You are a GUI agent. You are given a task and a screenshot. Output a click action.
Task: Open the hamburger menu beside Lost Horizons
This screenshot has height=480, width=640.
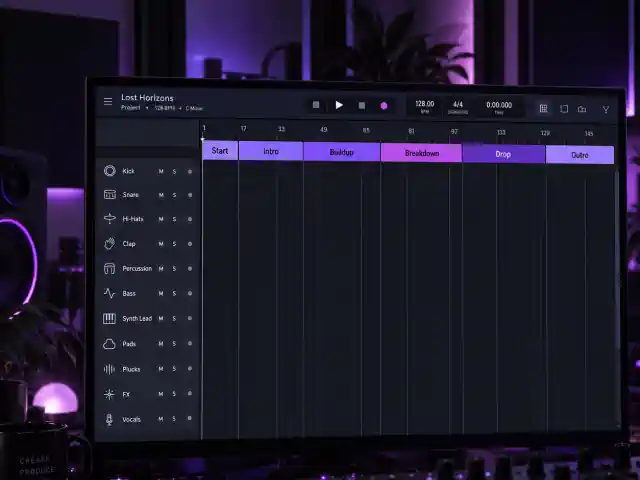(x=108, y=101)
